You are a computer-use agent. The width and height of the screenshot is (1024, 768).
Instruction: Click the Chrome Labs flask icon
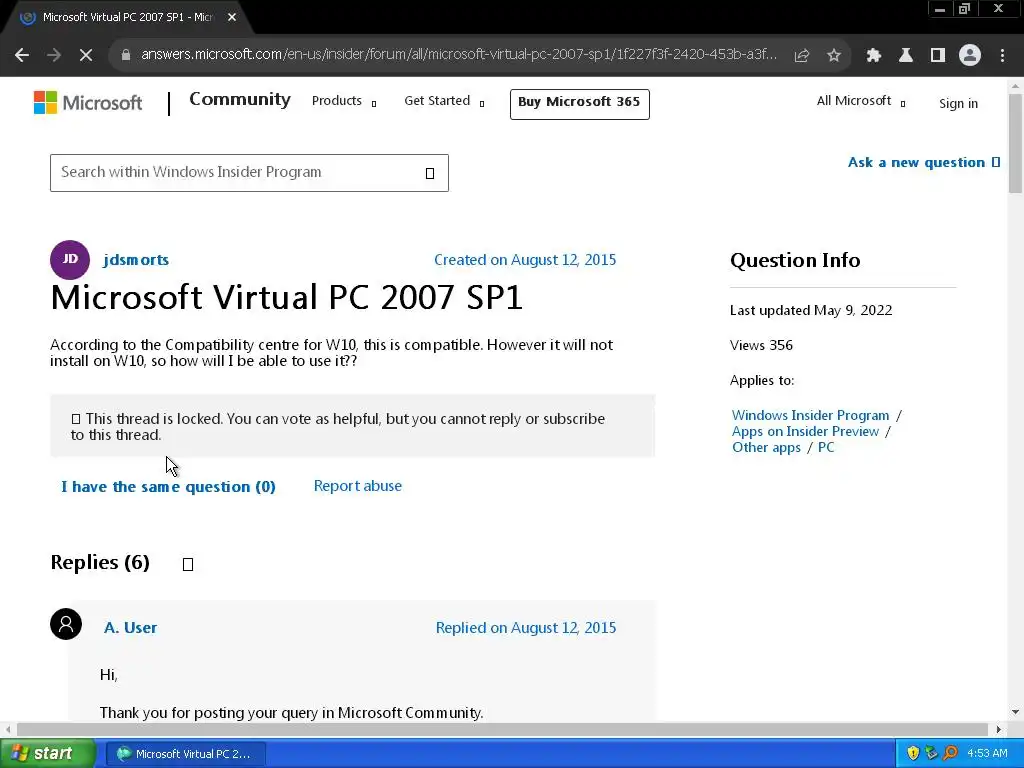pyautogui.click(x=906, y=56)
